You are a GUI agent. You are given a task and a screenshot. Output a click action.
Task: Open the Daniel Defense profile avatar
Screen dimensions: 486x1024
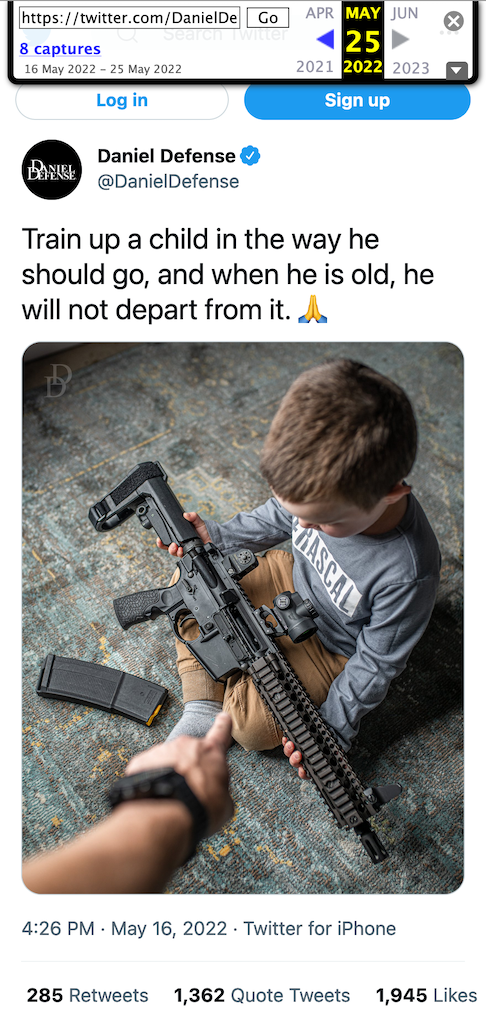tap(52, 170)
